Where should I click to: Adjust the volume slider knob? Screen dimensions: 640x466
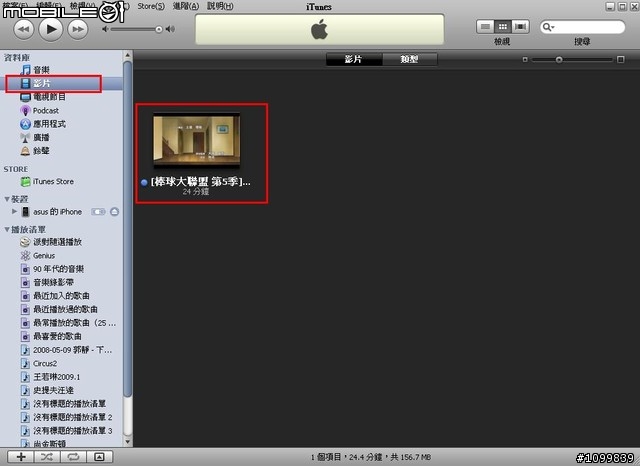pos(159,29)
